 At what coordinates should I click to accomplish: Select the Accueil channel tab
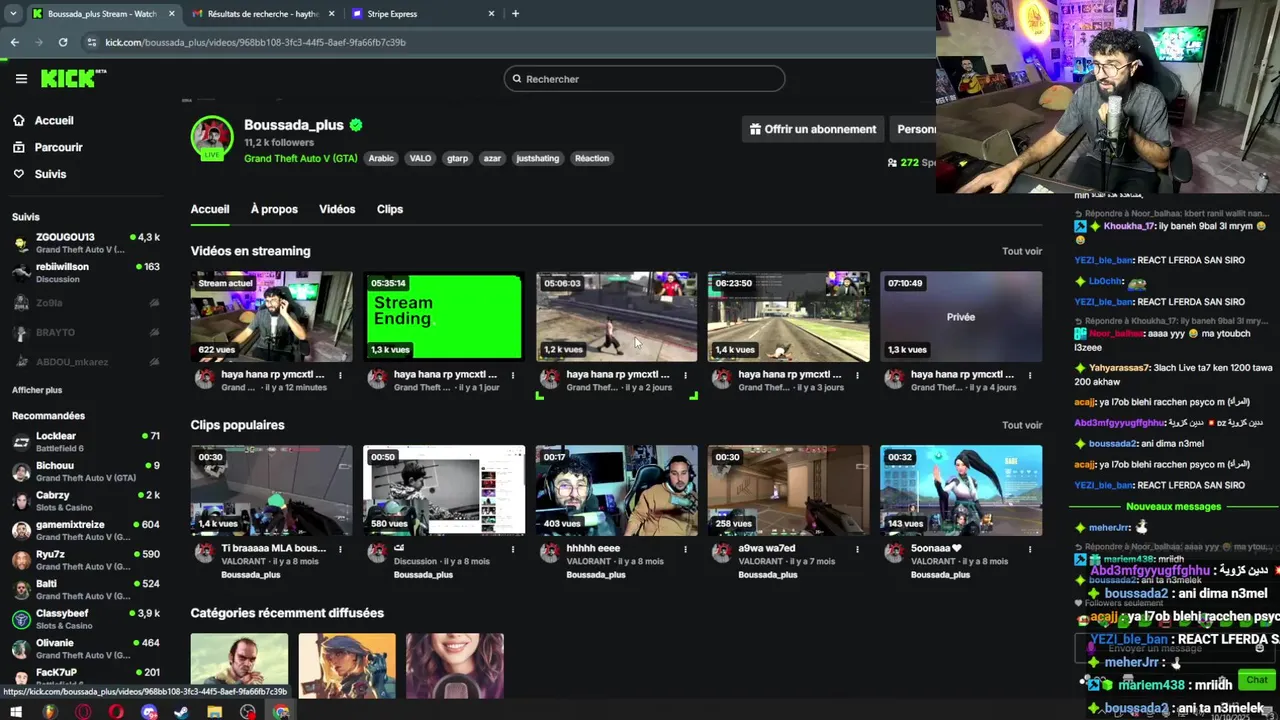(210, 209)
